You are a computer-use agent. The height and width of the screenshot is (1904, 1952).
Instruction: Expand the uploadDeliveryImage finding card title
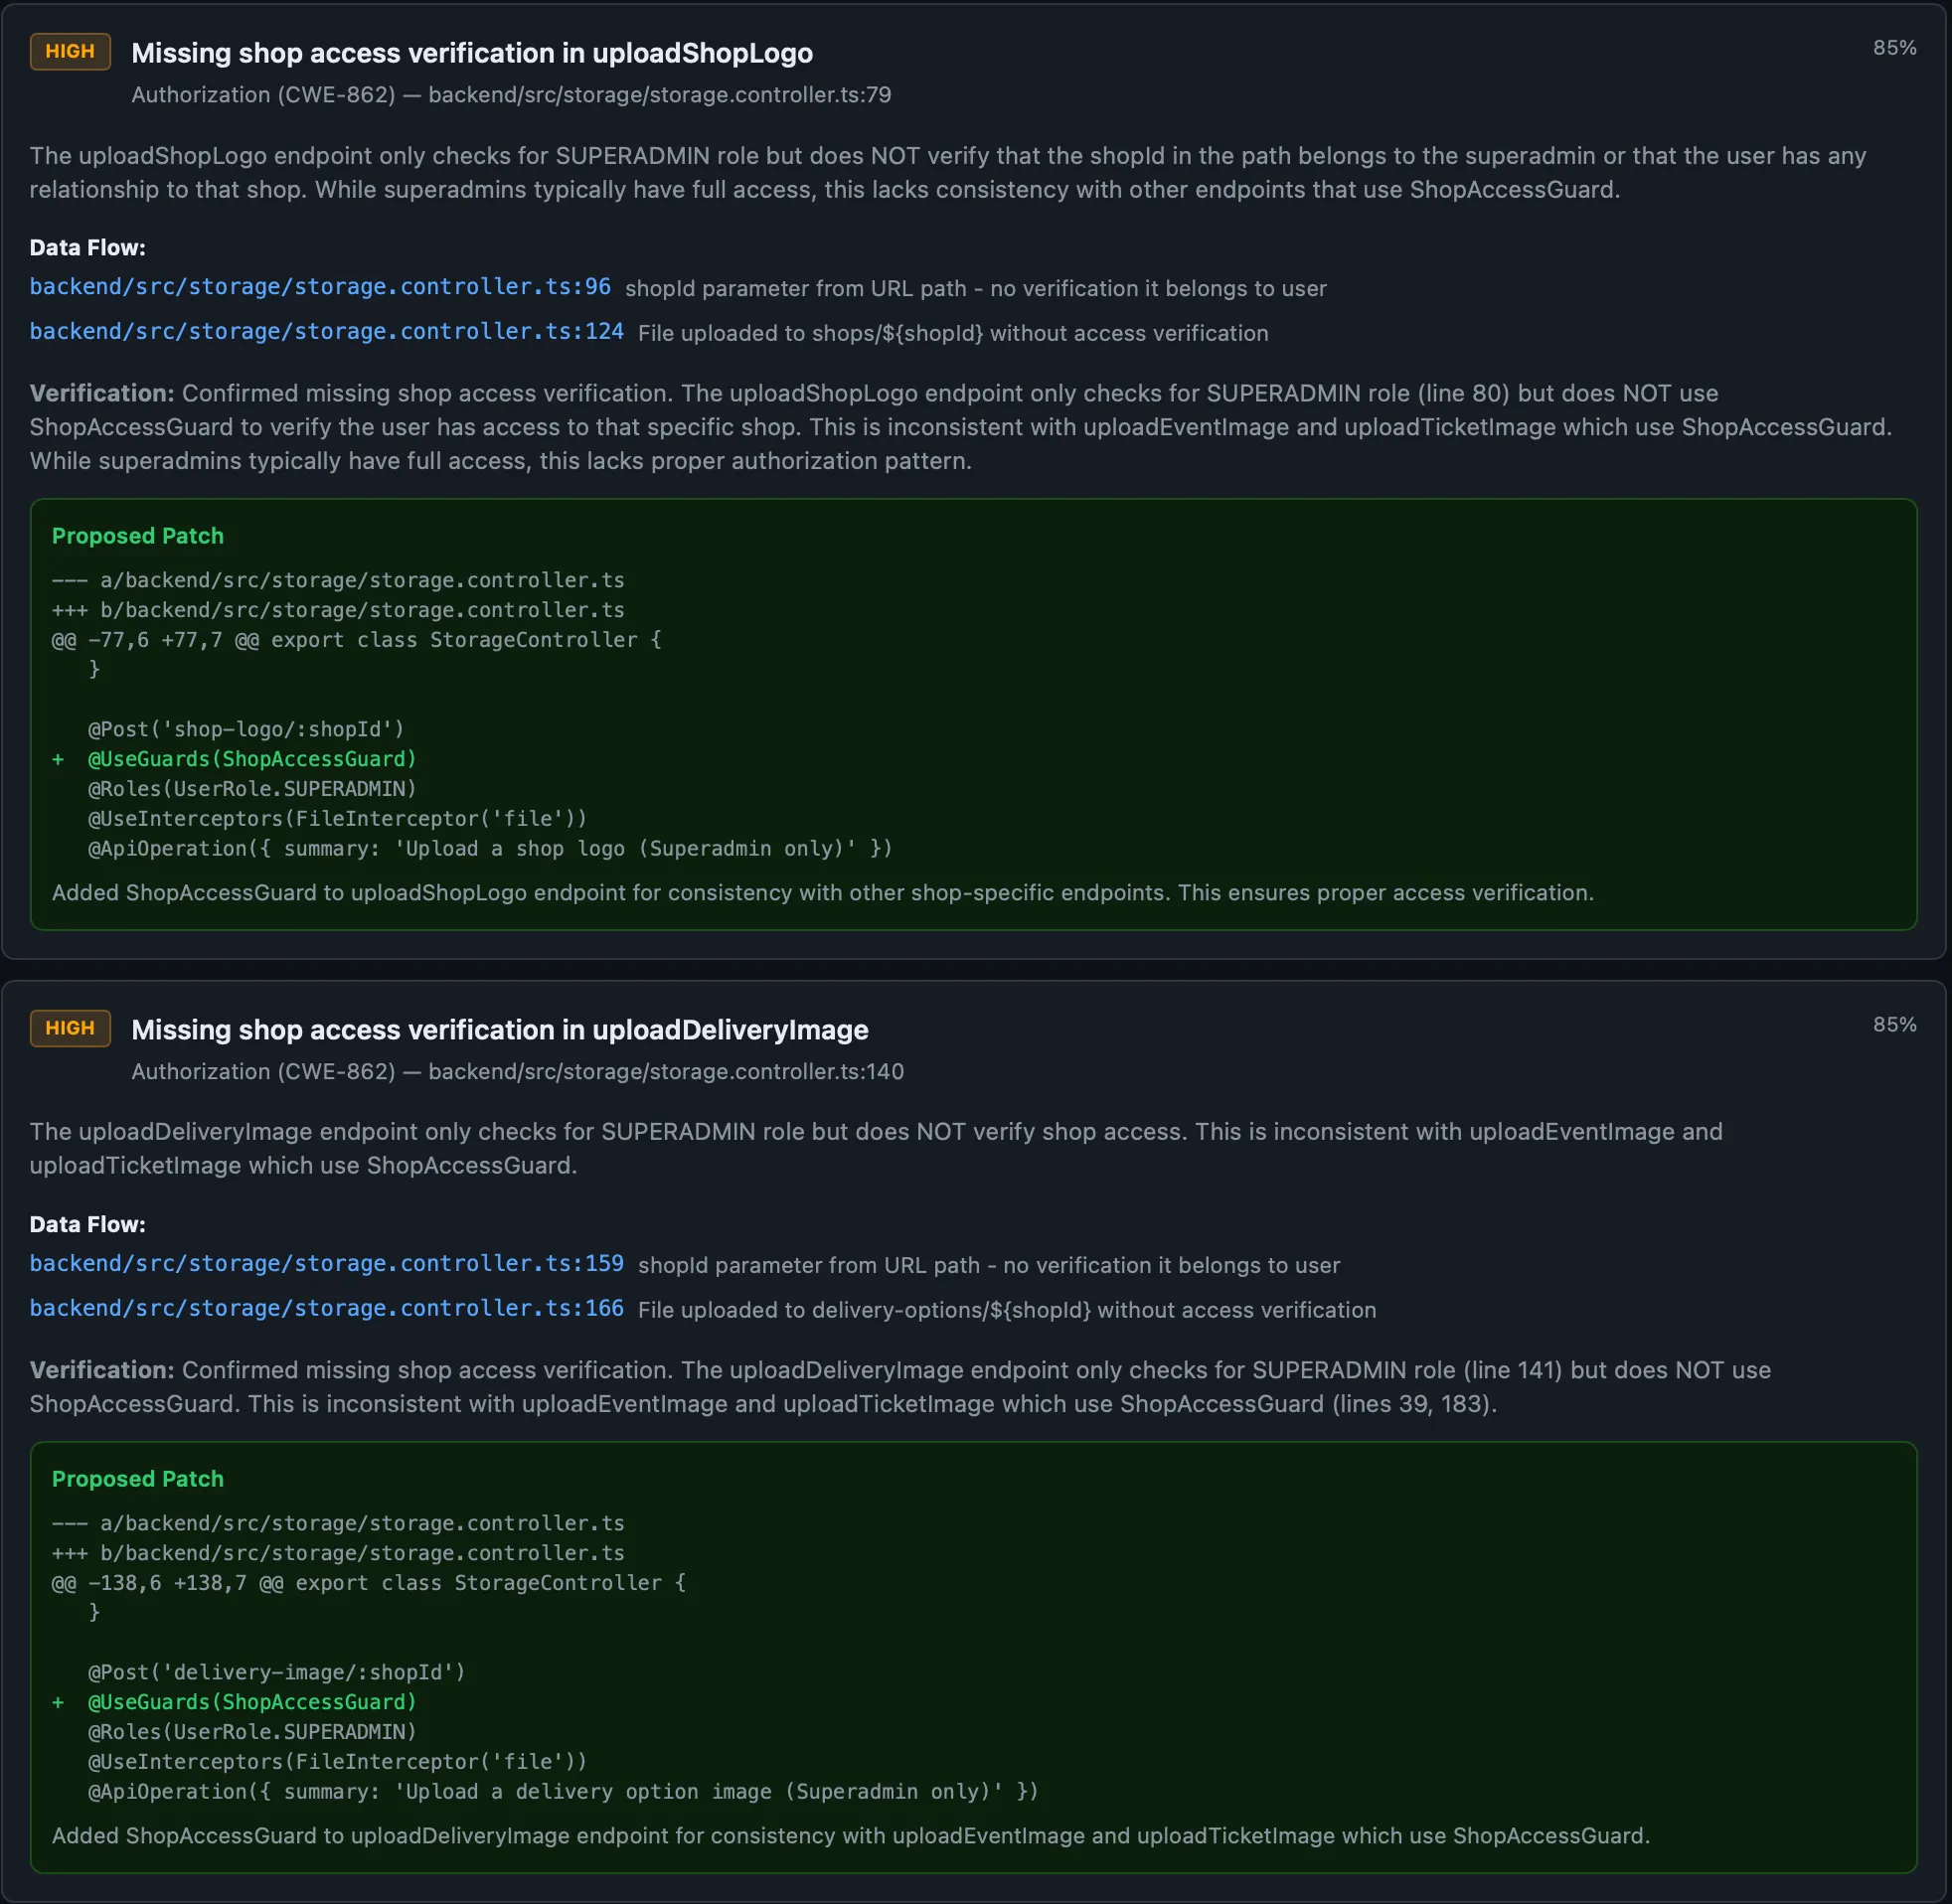click(499, 1029)
